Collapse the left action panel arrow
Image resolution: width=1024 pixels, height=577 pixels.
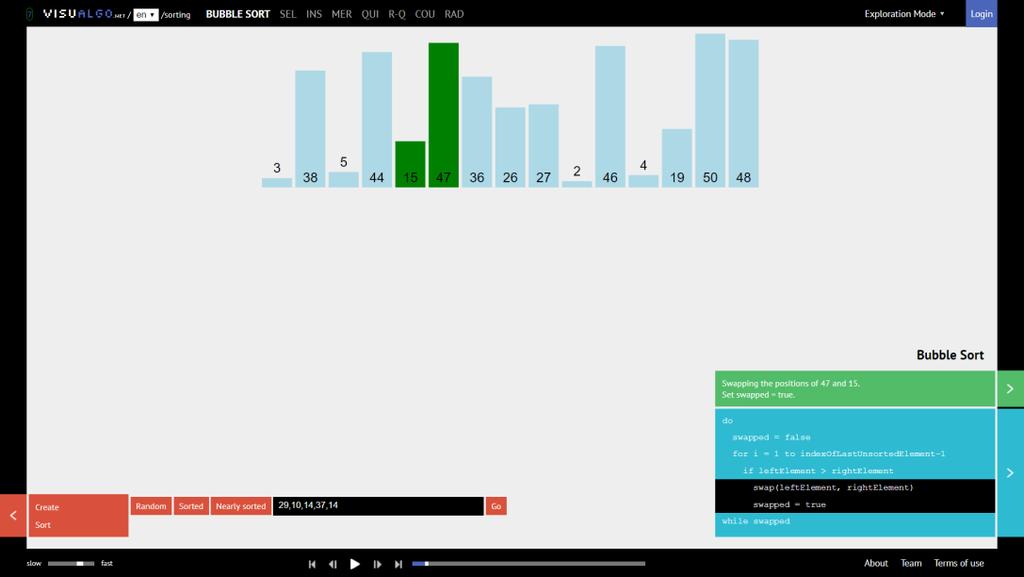point(13,516)
